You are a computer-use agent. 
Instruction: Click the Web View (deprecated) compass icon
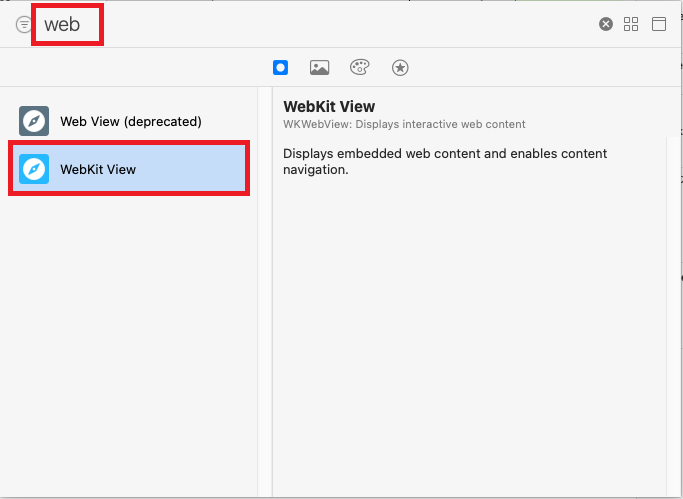(34, 121)
